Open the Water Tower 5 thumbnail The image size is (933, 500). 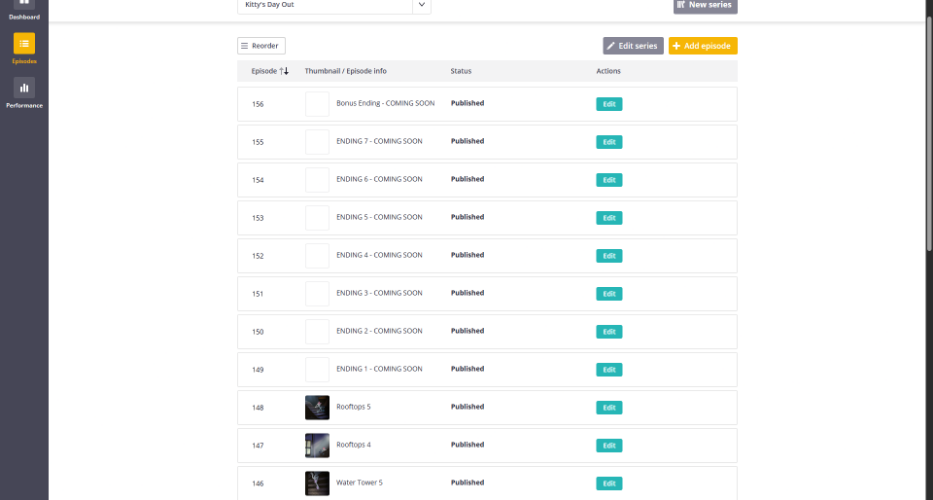pos(317,483)
